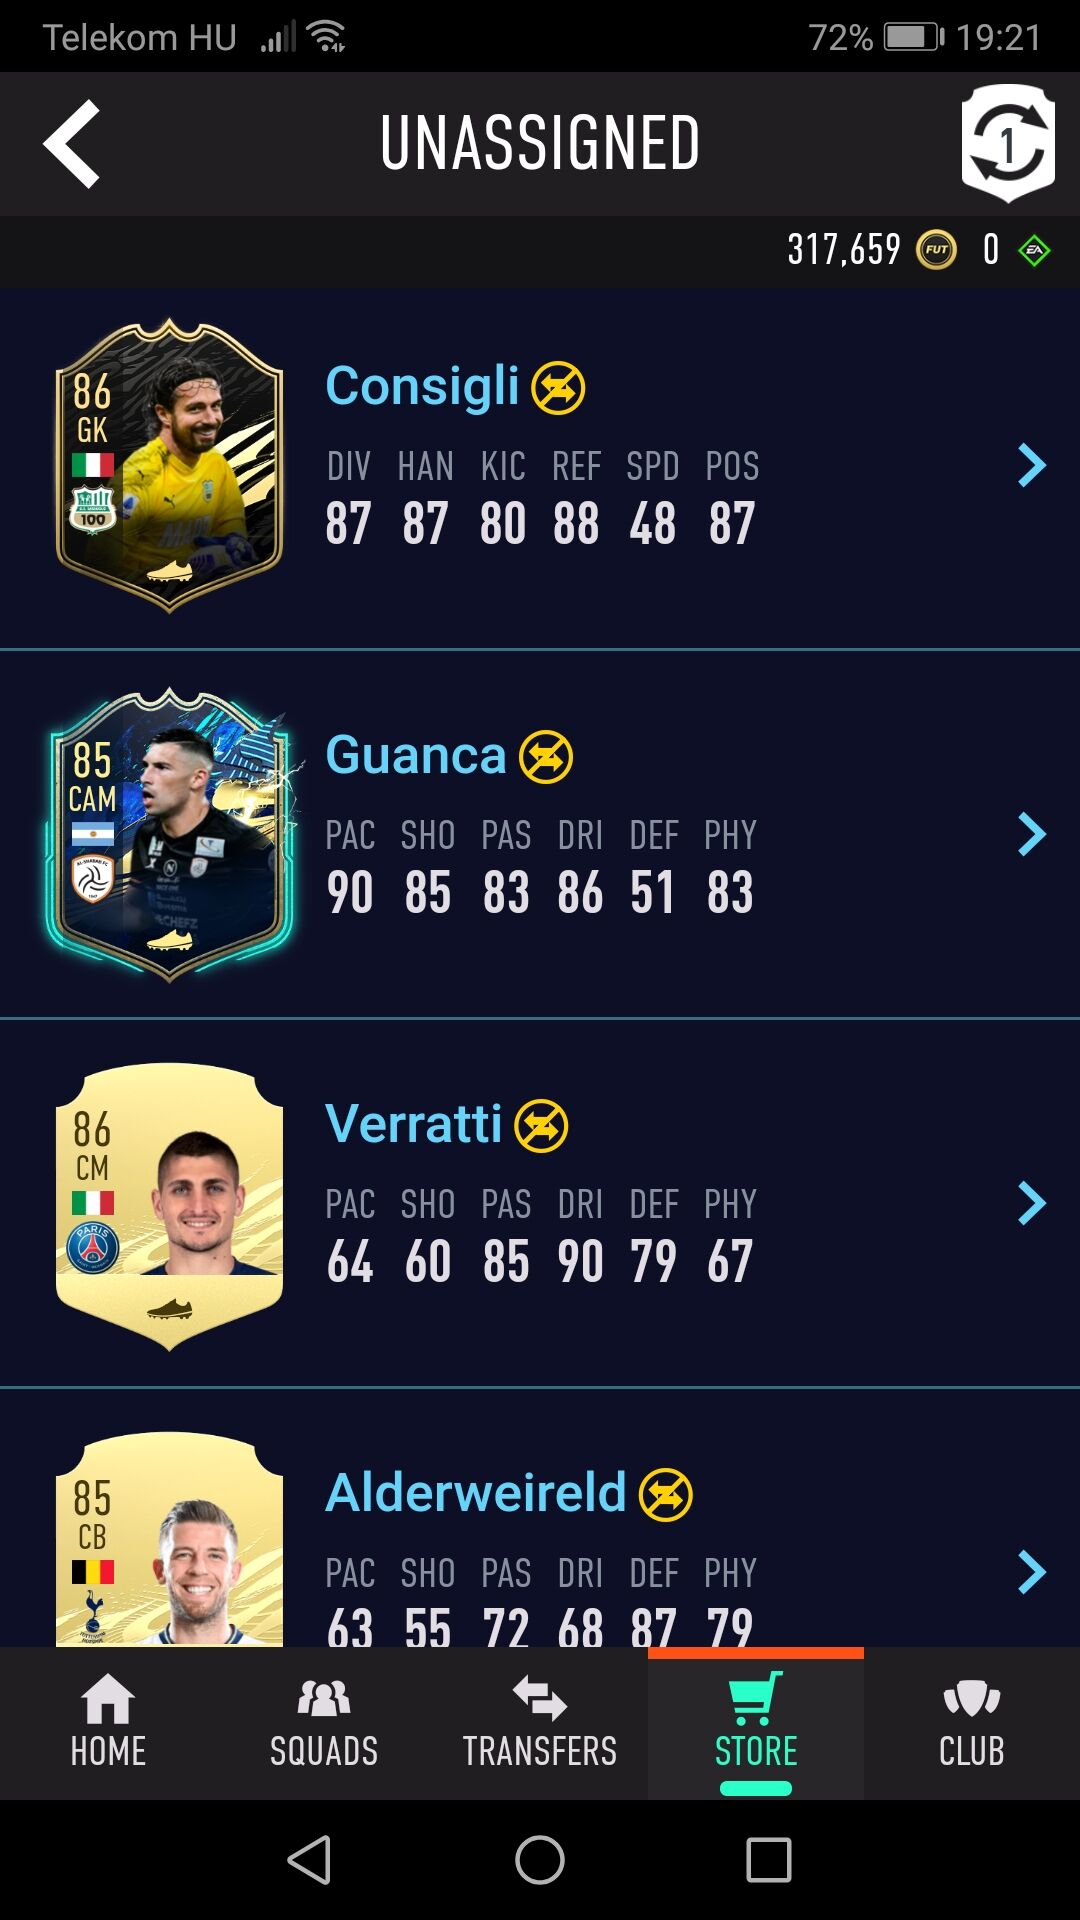Open the Home tab
Image resolution: width=1080 pixels, height=1920 pixels.
[108, 1722]
